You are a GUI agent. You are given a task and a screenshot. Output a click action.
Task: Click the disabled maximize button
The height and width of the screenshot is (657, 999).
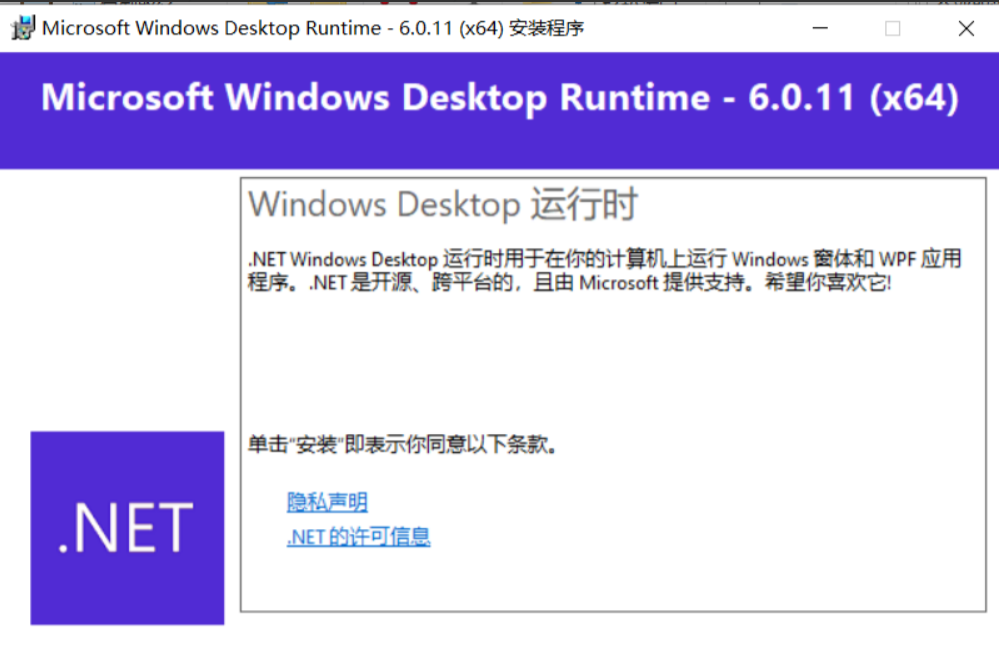pyautogui.click(x=893, y=28)
